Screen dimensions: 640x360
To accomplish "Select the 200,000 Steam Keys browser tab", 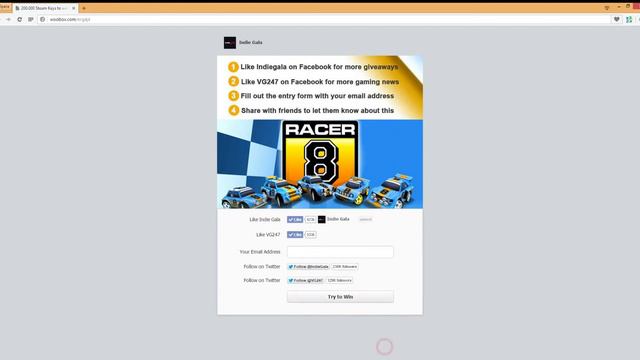I will [45, 8].
